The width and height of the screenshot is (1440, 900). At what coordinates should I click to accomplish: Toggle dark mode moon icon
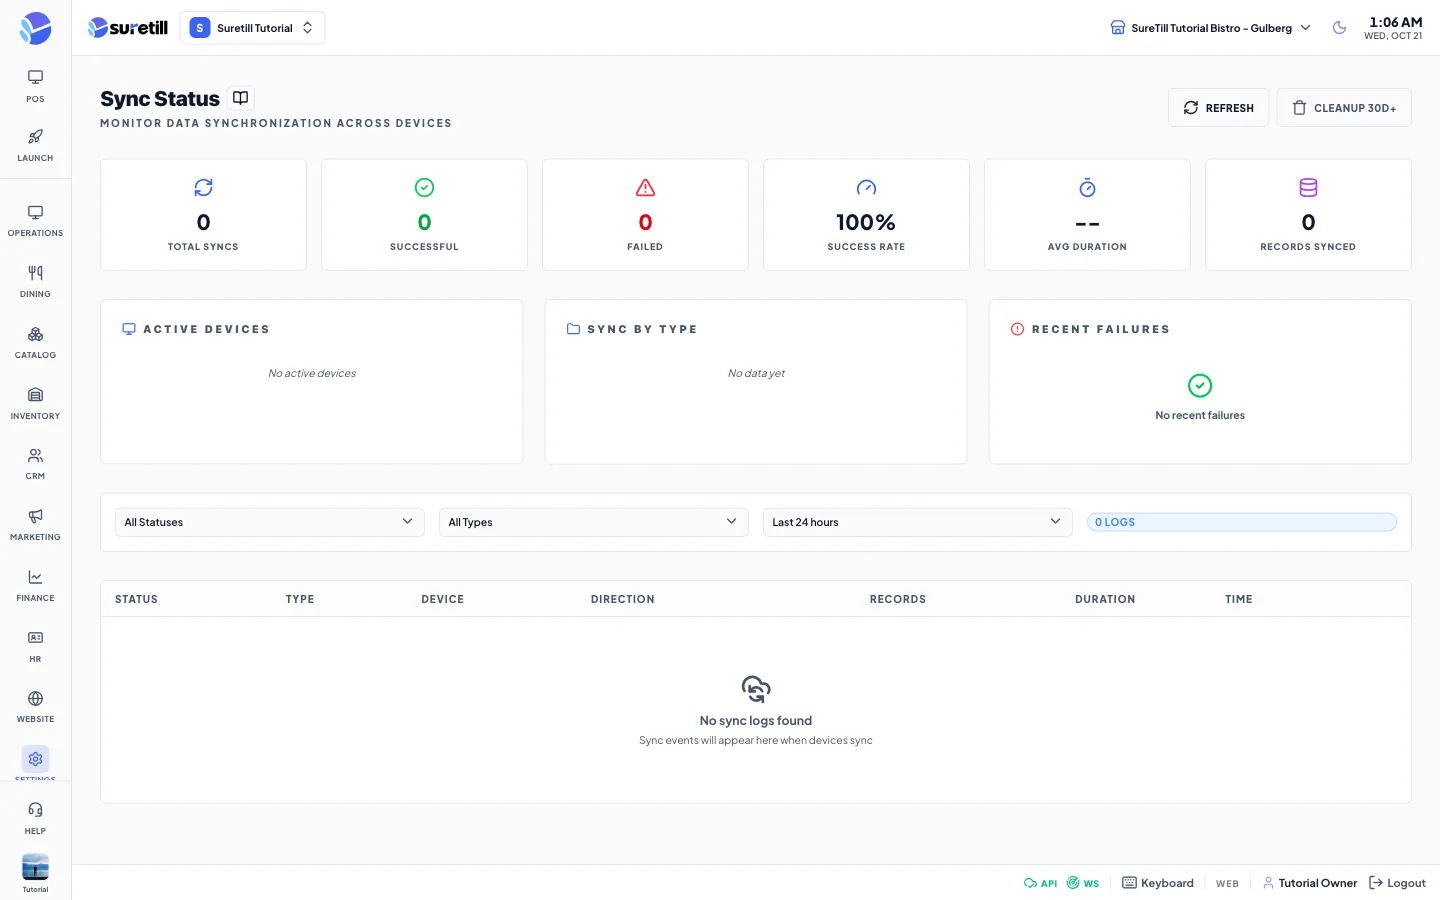point(1339,28)
